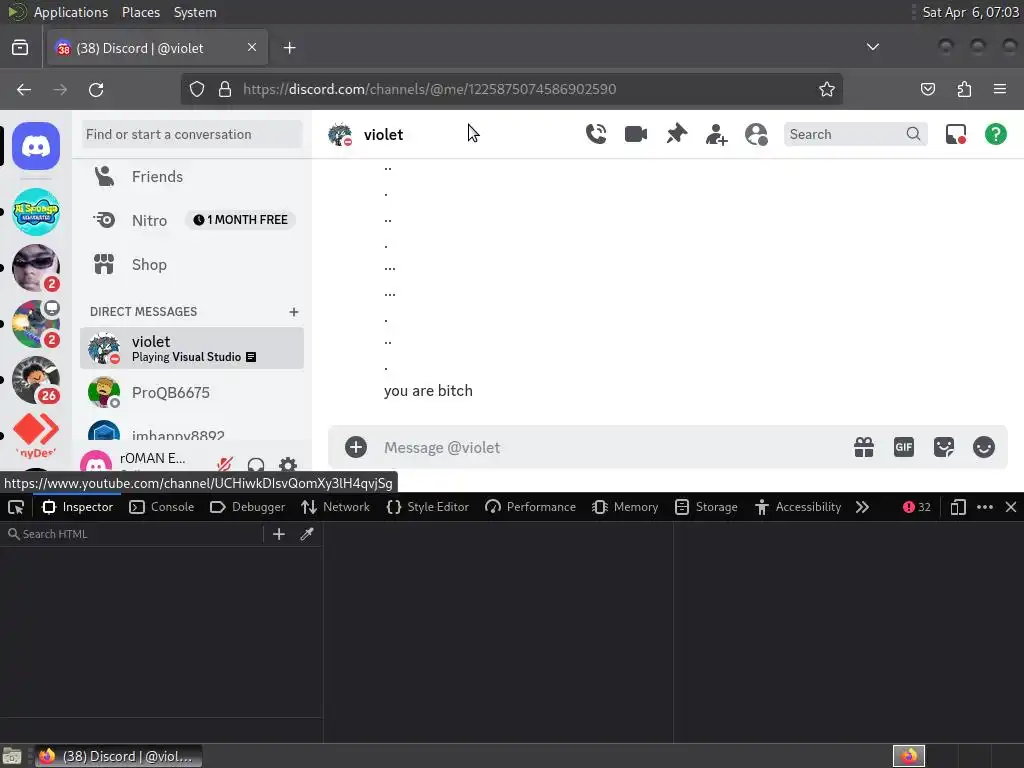Image resolution: width=1024 pixels, height=768 pixels.
Task: Open the AI Sponge server
Action: (x=36, y=212)
